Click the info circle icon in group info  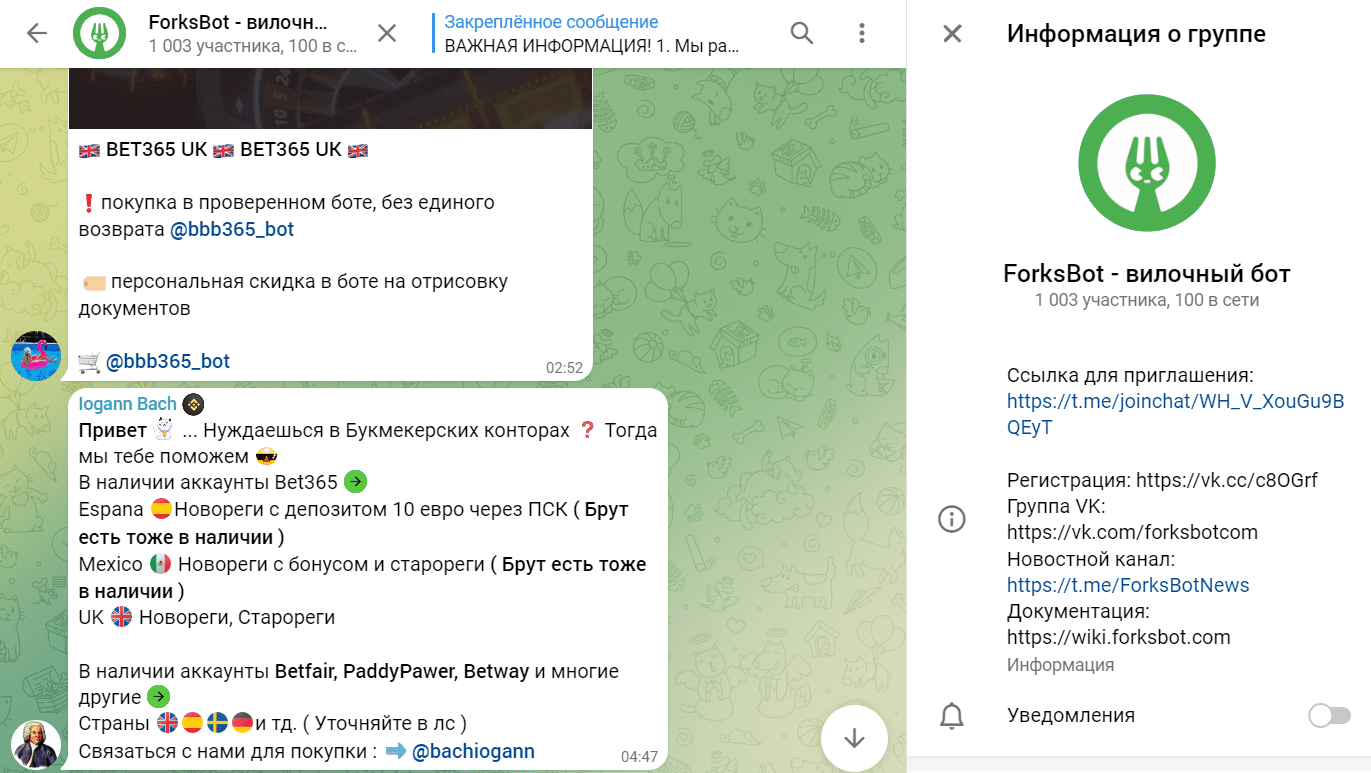coord(952,519)
